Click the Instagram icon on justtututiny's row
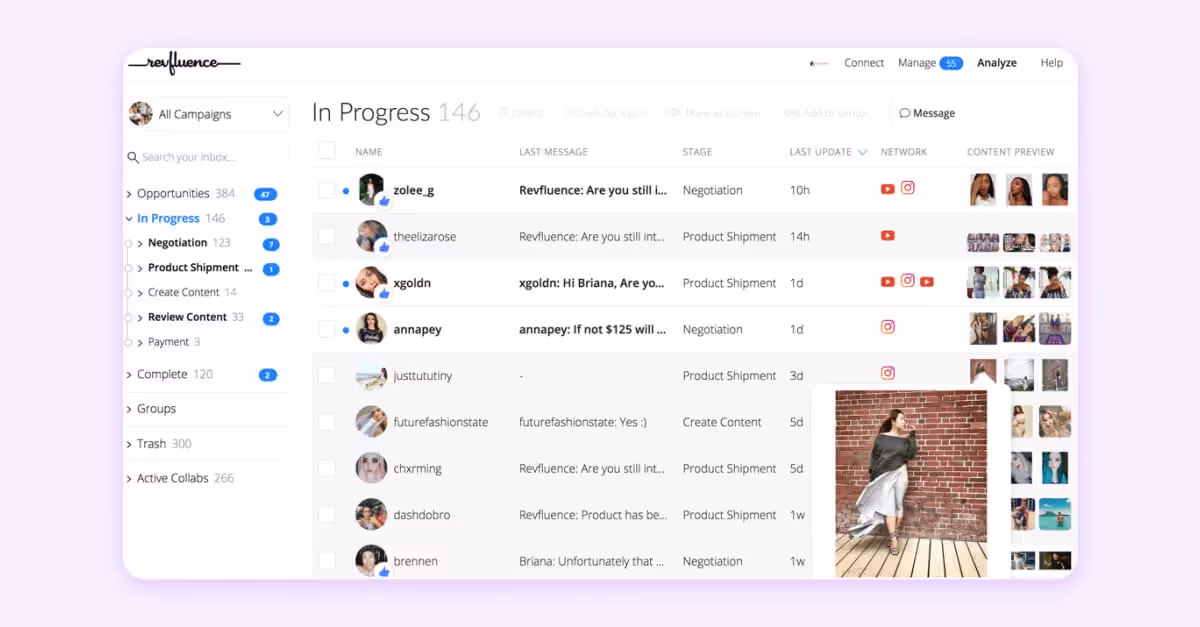 tap(888, 375)
